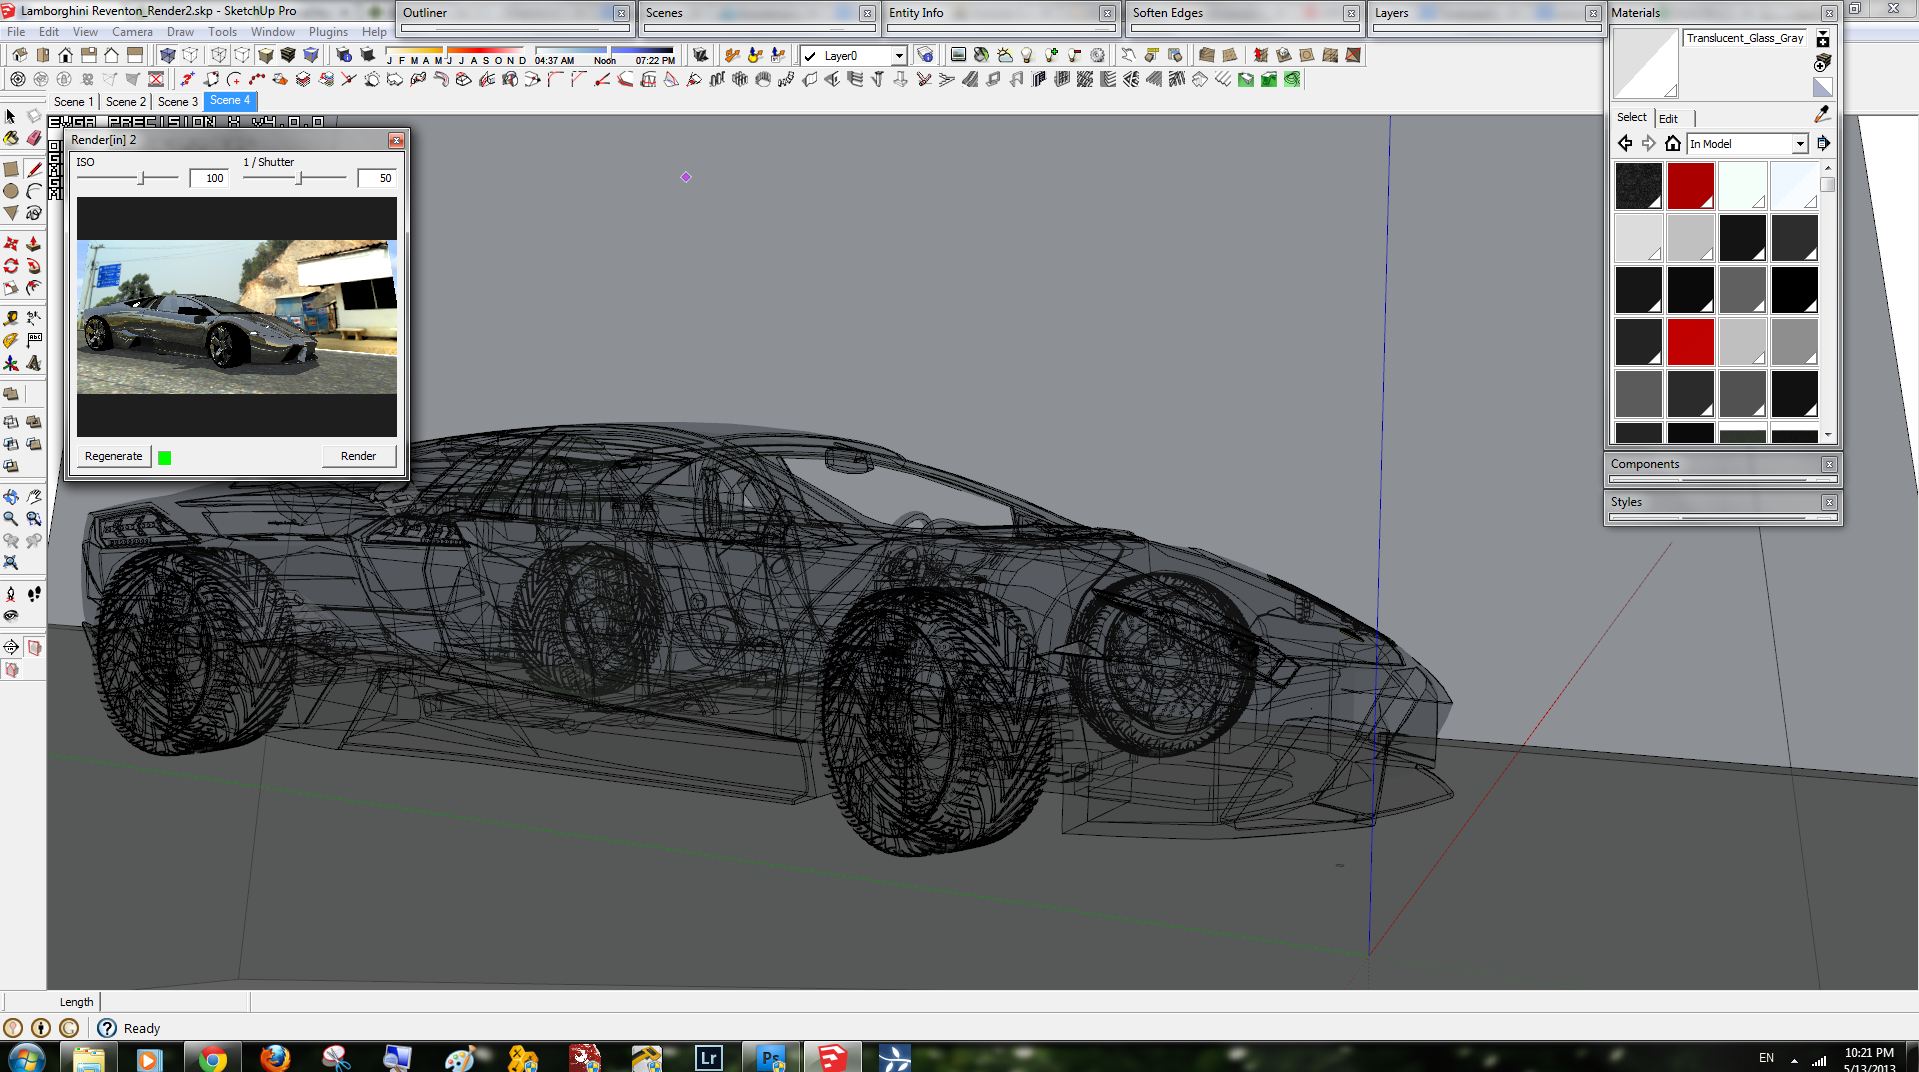Select the Tape Measure tool
The image size is (1919, 1072).
(11, 318)
